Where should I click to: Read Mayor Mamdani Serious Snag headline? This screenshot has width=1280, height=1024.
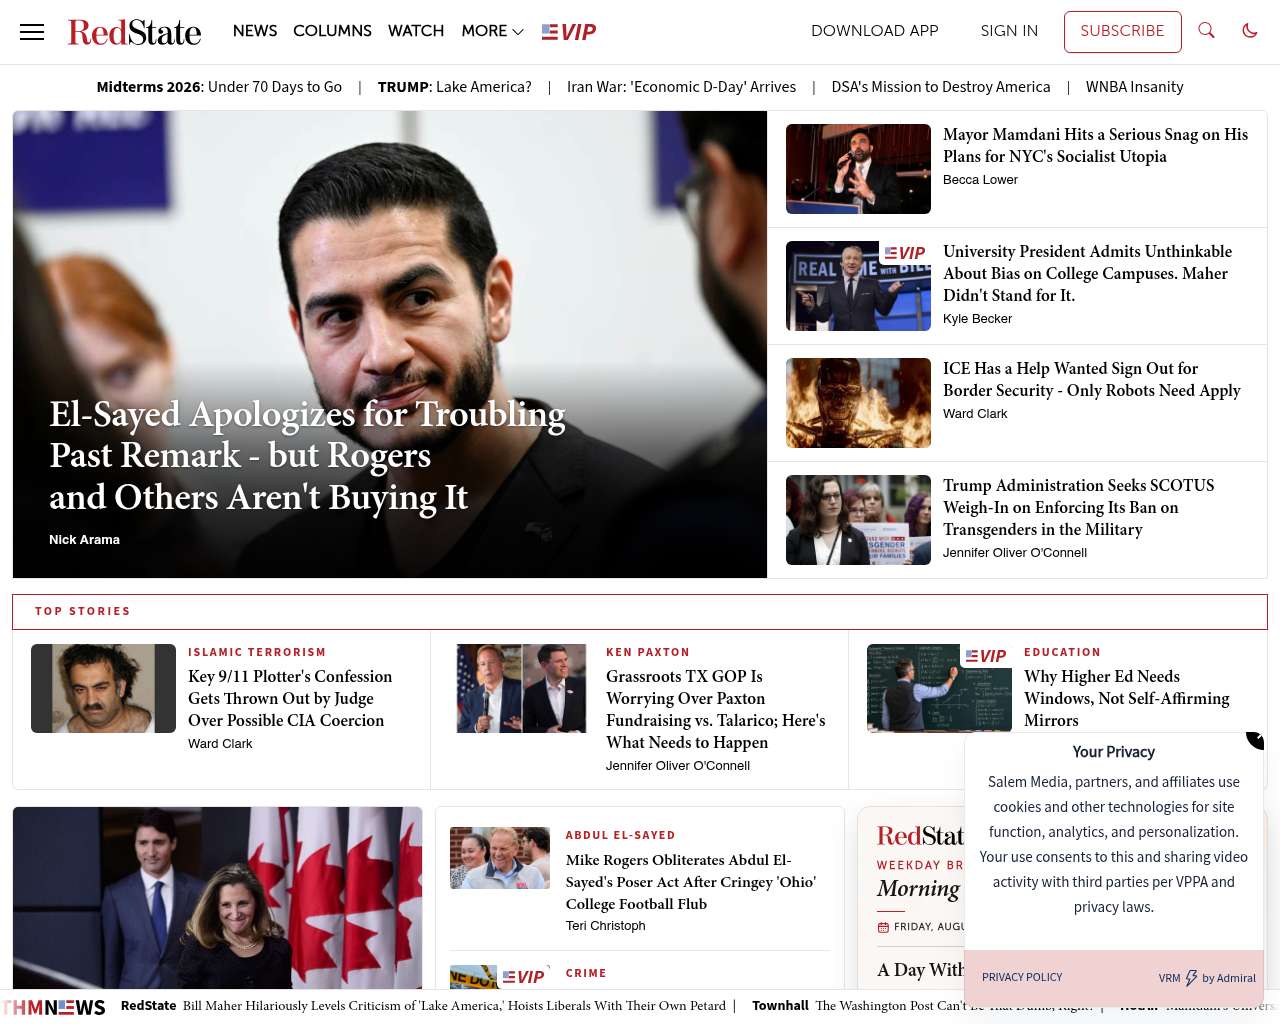point(1095,145)
